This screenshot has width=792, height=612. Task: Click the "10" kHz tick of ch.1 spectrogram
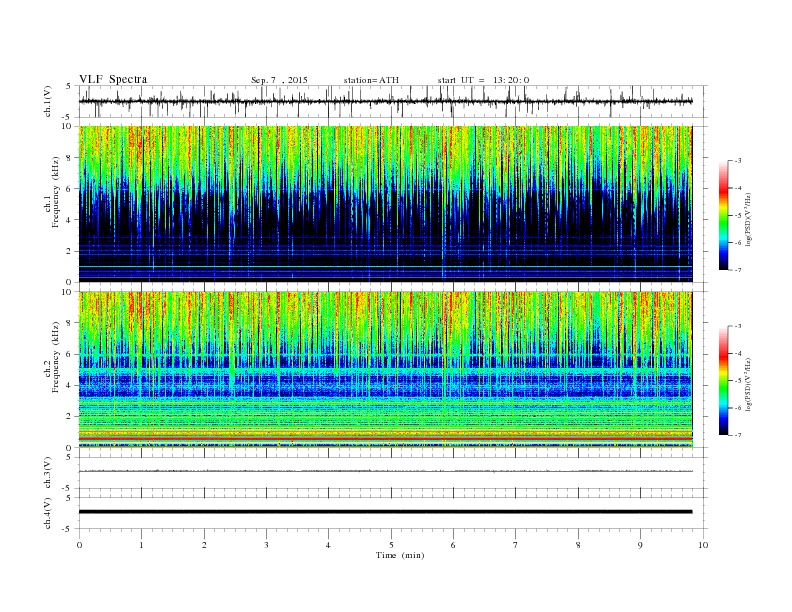click(68, 126)
